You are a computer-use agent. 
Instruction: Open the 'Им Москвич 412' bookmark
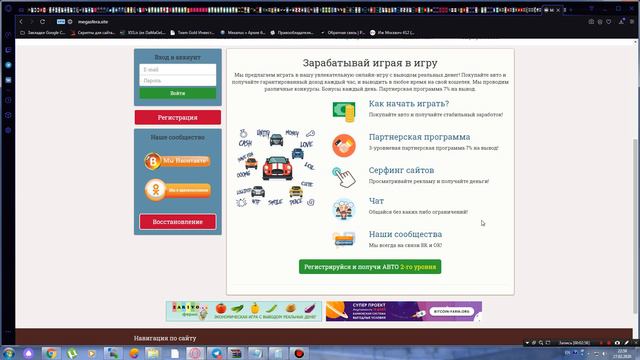tap(392, 33)
